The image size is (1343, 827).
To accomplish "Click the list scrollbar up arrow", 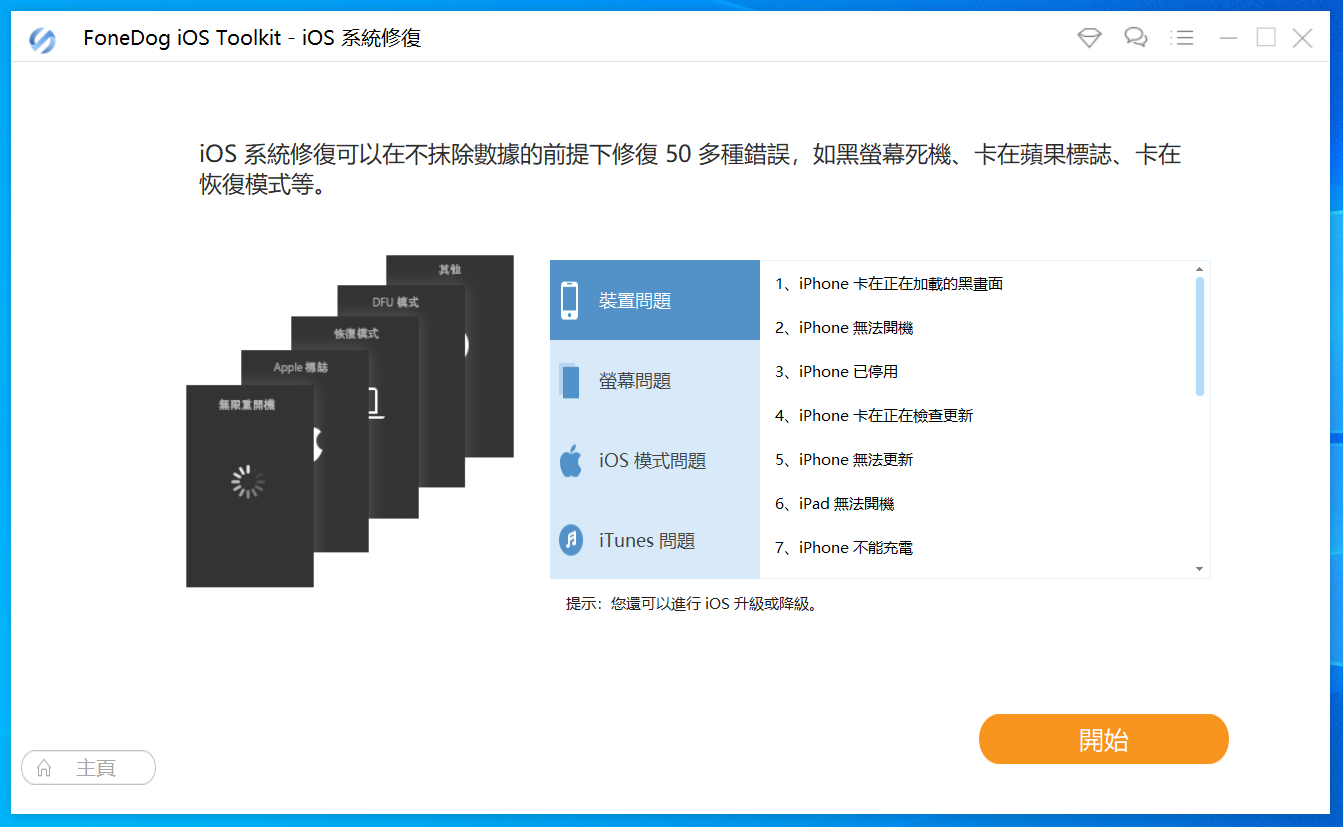I will tap(1200, 269).
